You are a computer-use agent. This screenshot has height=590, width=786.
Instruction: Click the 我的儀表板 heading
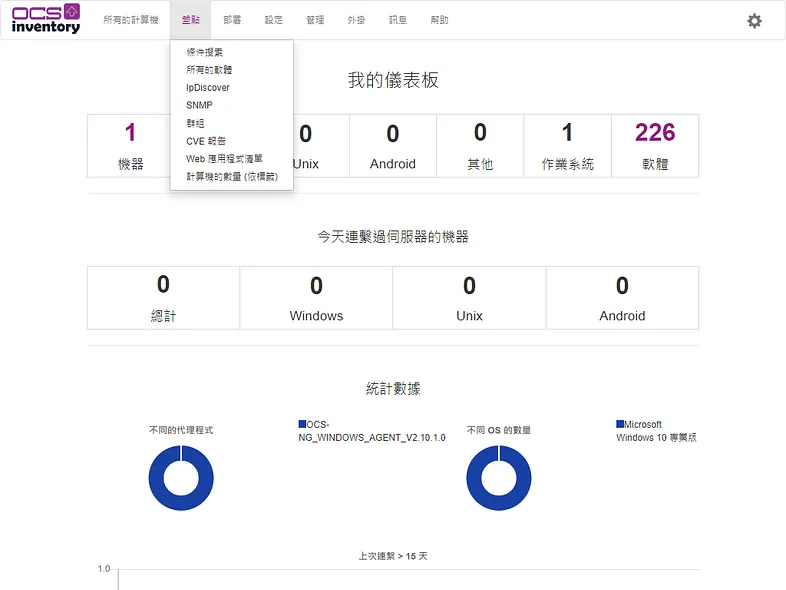coord(393,80)
